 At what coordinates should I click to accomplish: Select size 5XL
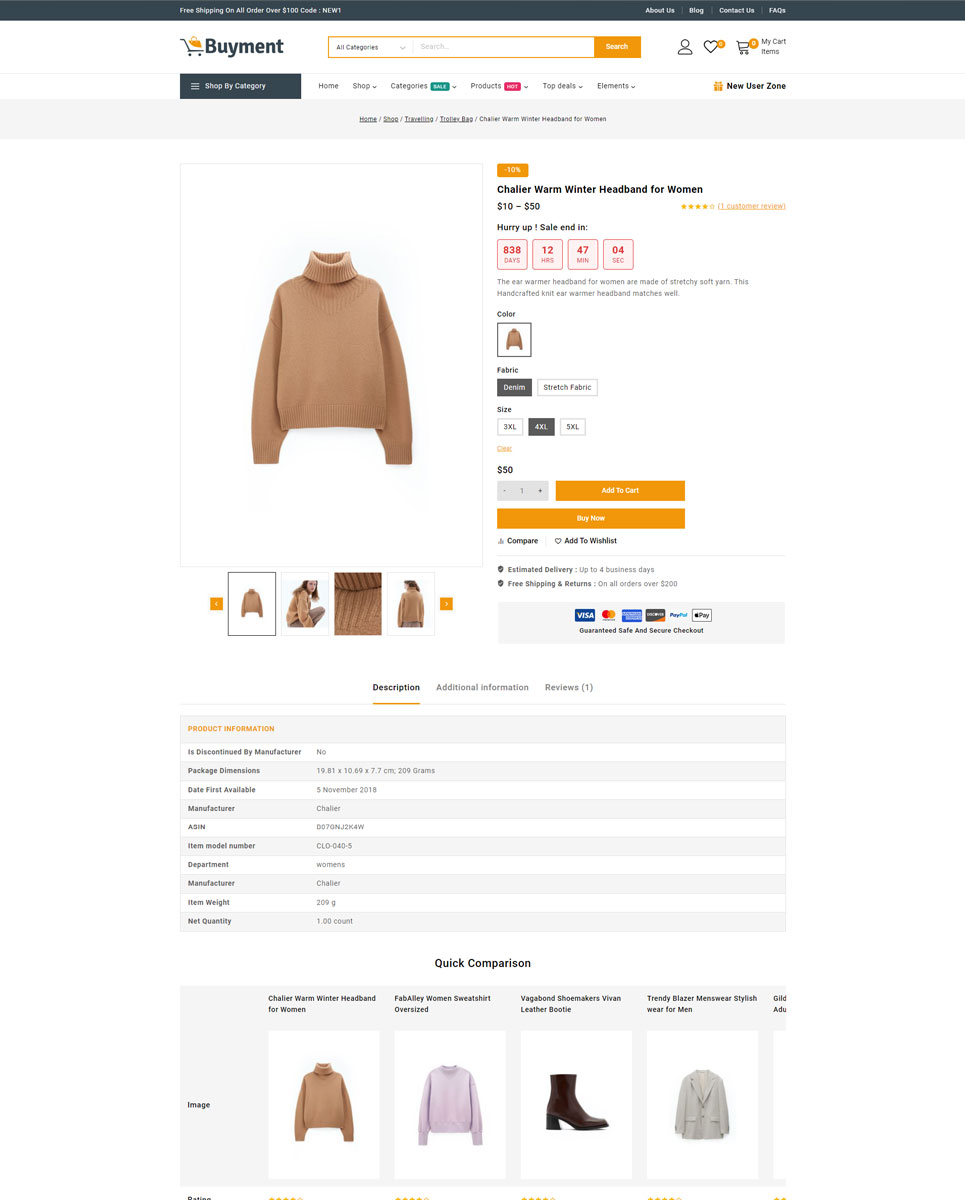pyautogui.click(x=573, y=427)
